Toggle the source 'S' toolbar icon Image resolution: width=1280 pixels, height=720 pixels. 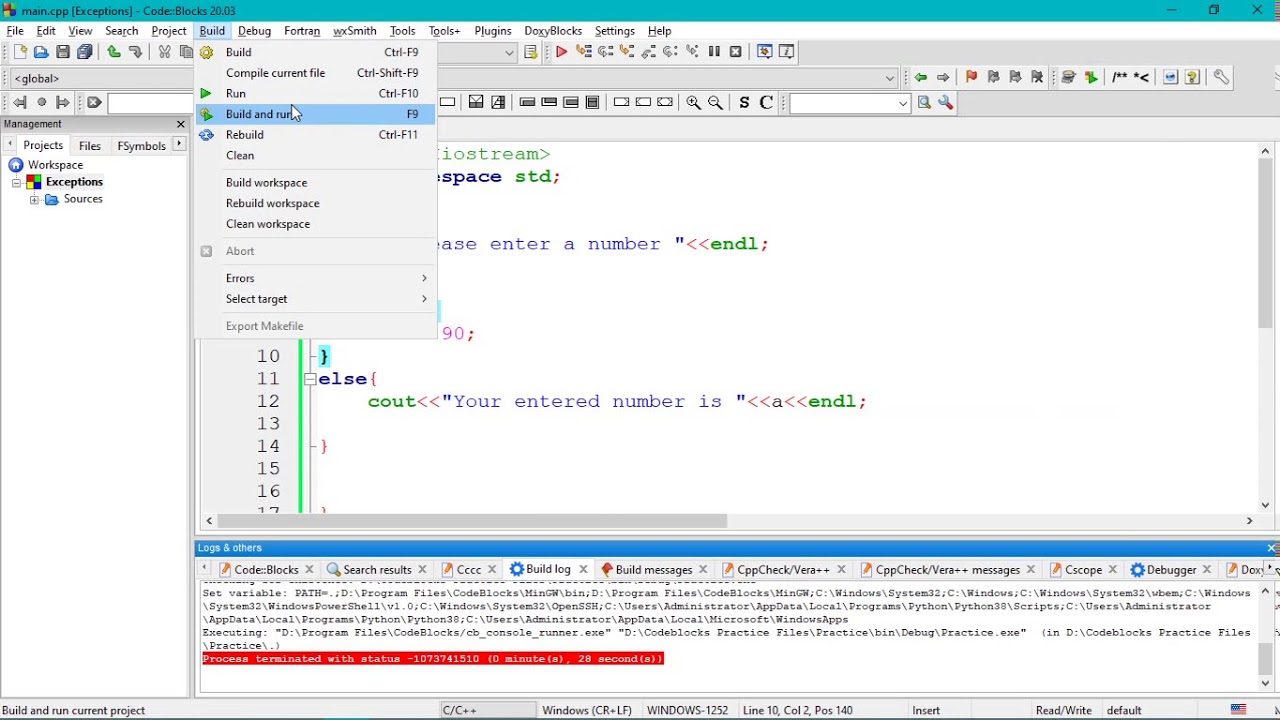(744, 102)
